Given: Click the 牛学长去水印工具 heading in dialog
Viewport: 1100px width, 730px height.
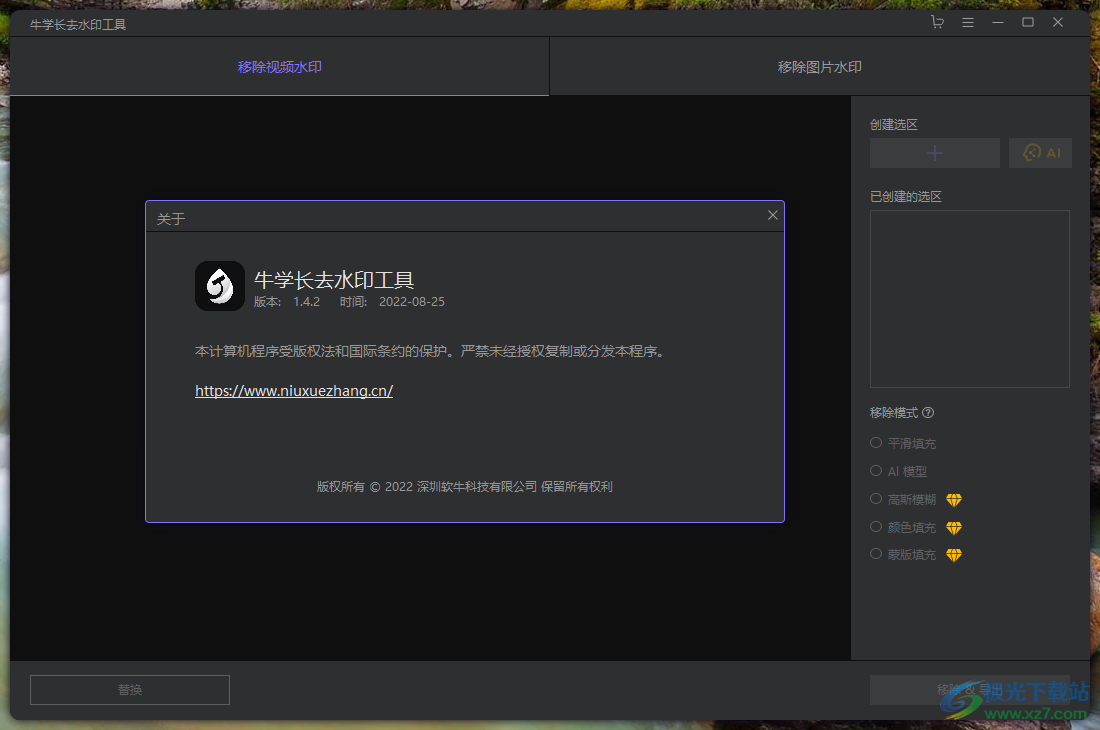Looking at the screenshot, I should click(334, 280).
